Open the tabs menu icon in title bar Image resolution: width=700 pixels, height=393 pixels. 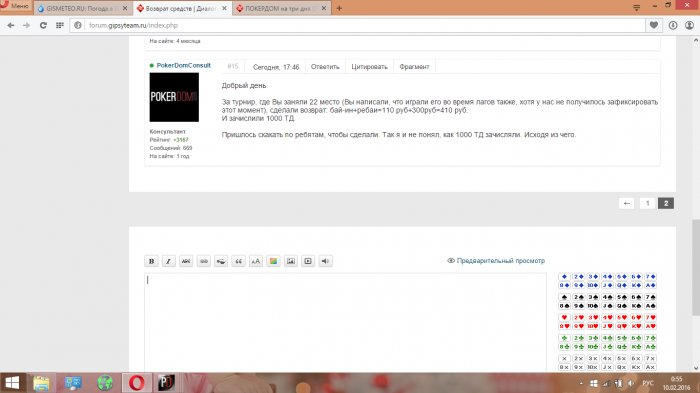pyautogui.click(x=637, y=8)
